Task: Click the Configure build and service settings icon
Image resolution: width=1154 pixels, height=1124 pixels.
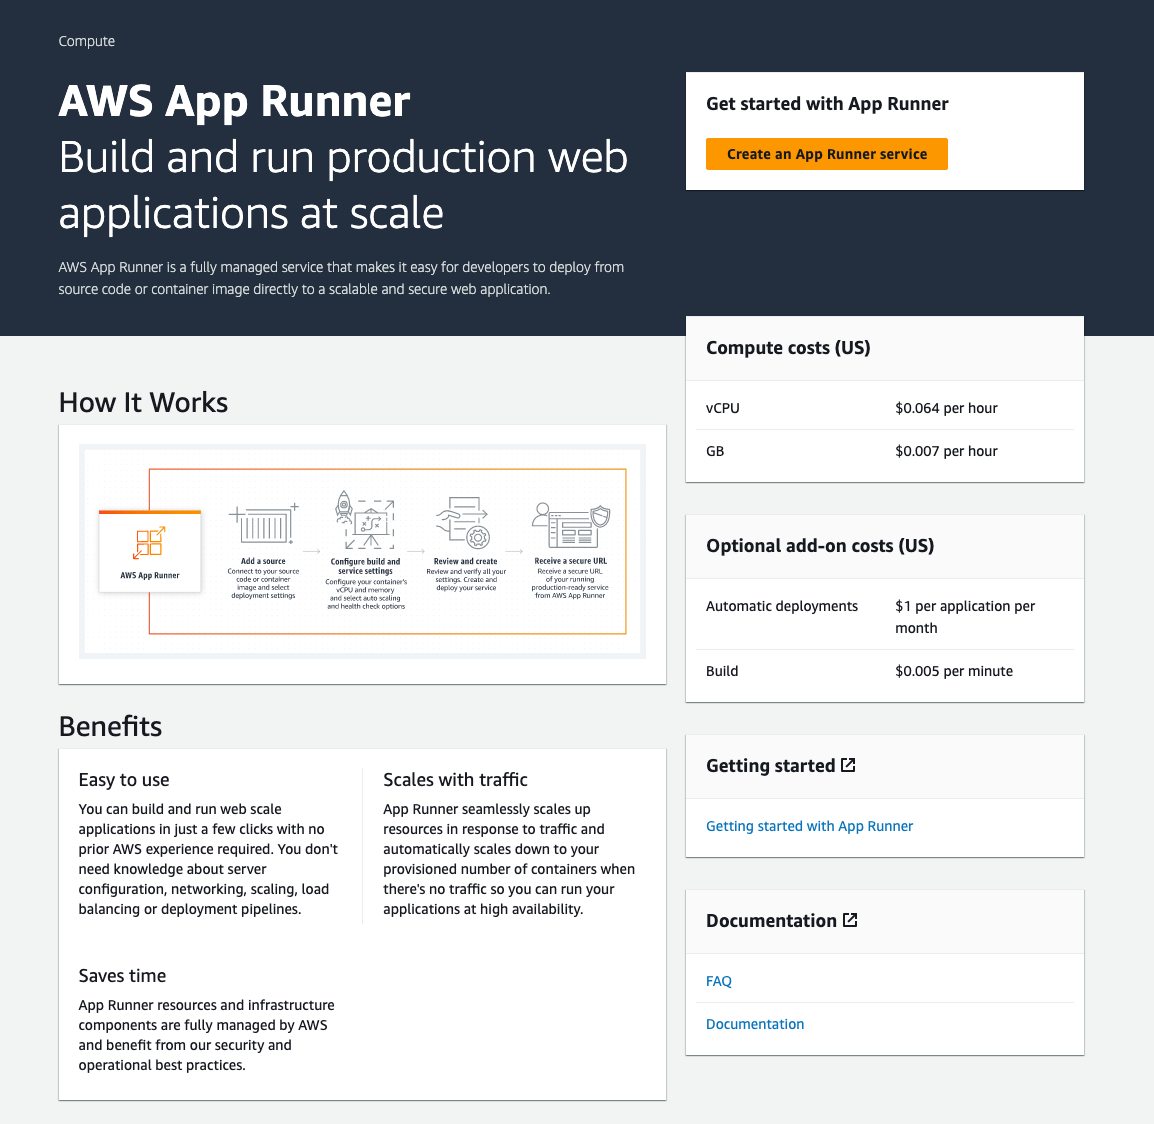Action: click(365, 521)
